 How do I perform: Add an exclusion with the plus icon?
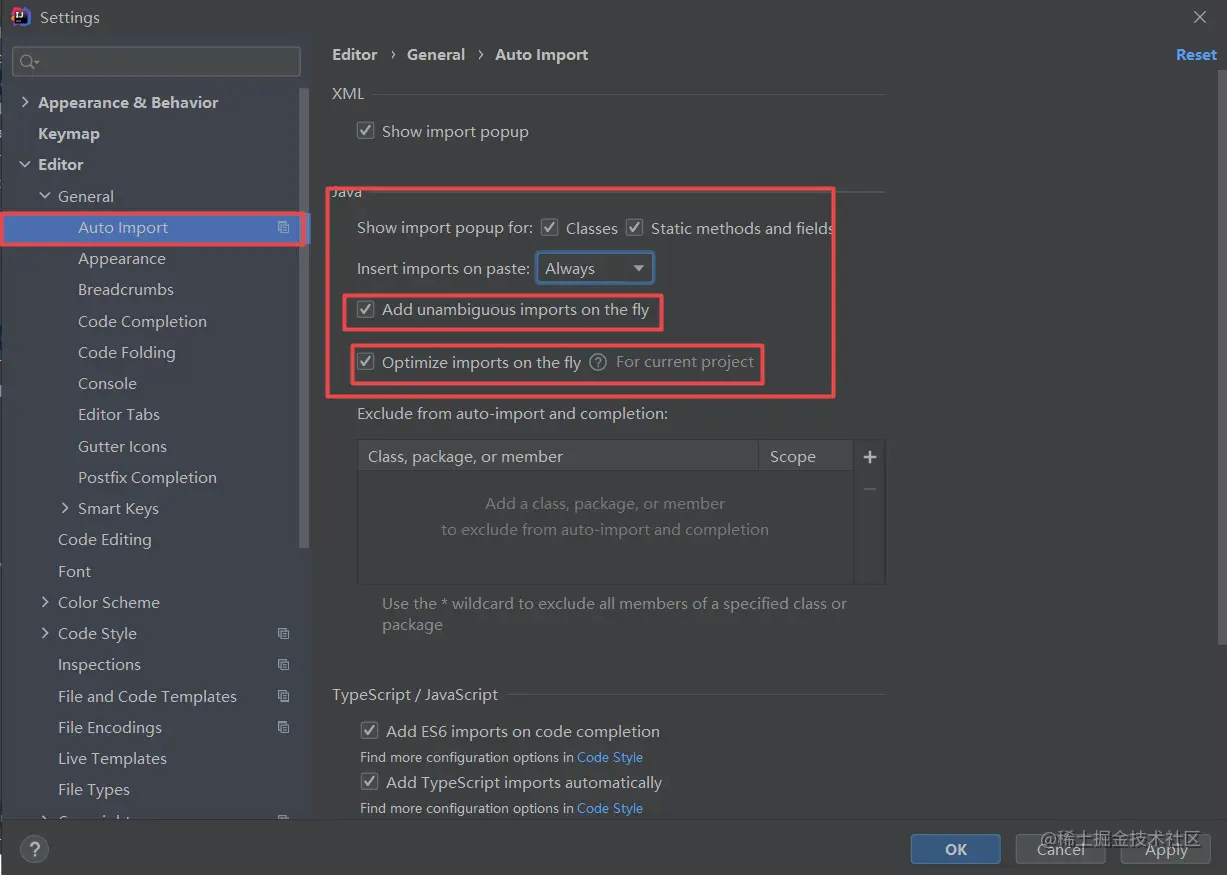pyautogui.click(x=870, y=457)
